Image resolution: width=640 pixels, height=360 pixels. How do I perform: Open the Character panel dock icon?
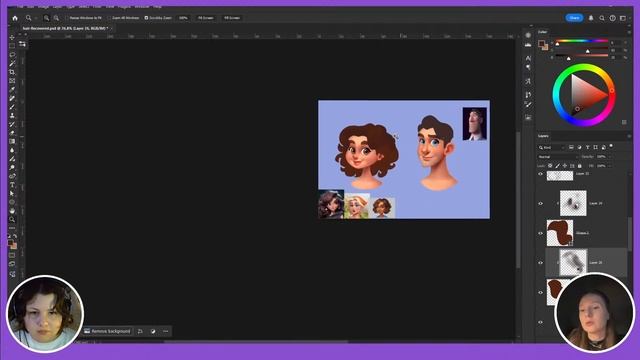coord(528,58)
